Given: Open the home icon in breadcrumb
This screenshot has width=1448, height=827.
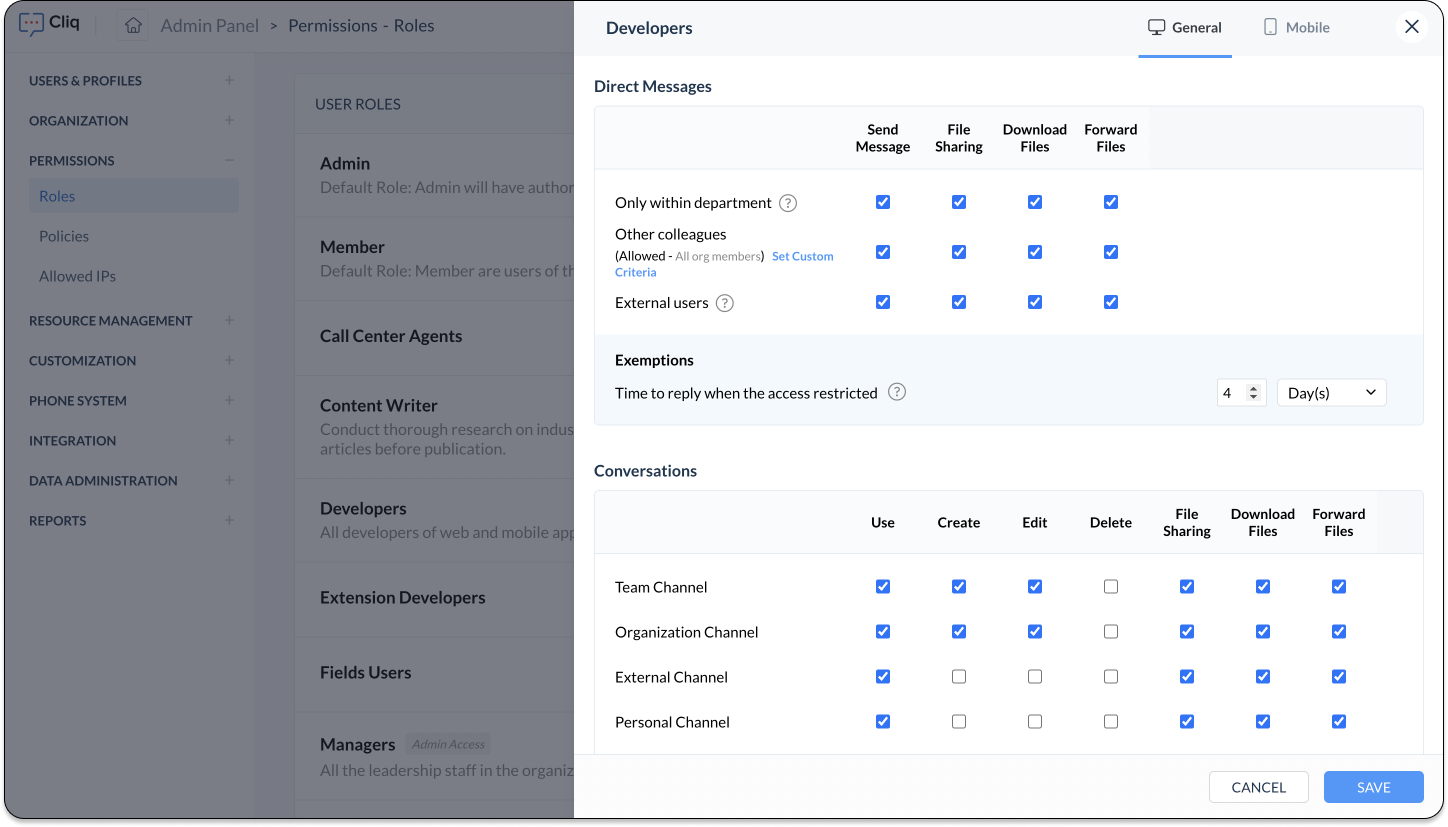Looking at the screenshot, I should pyautogui.click(x=133, y=26).
